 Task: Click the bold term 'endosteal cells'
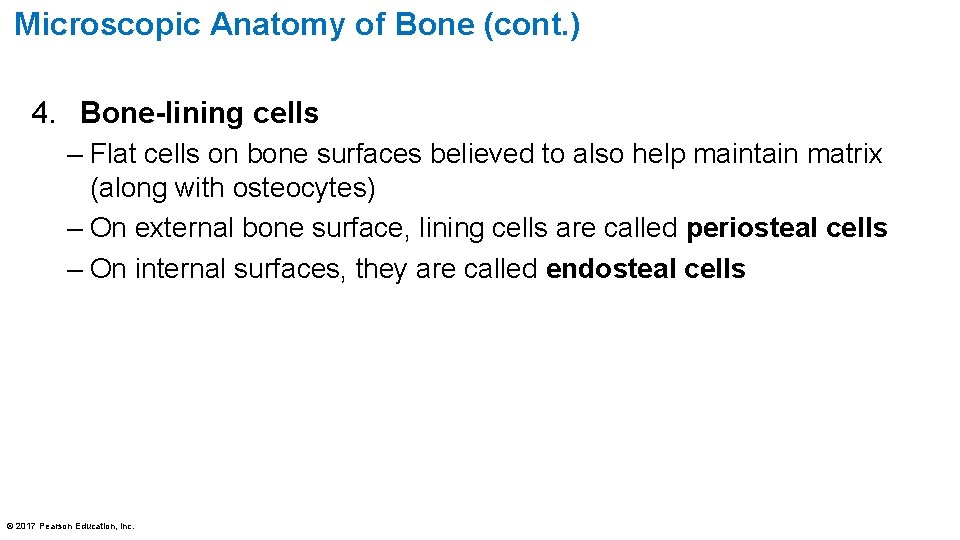645,269
